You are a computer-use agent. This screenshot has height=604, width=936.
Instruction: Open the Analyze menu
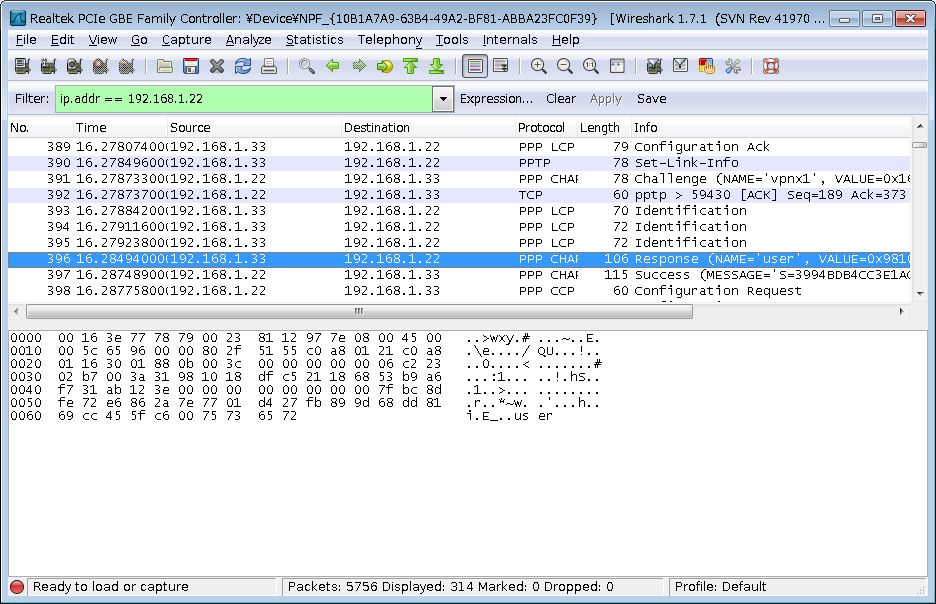coord(248,40)
